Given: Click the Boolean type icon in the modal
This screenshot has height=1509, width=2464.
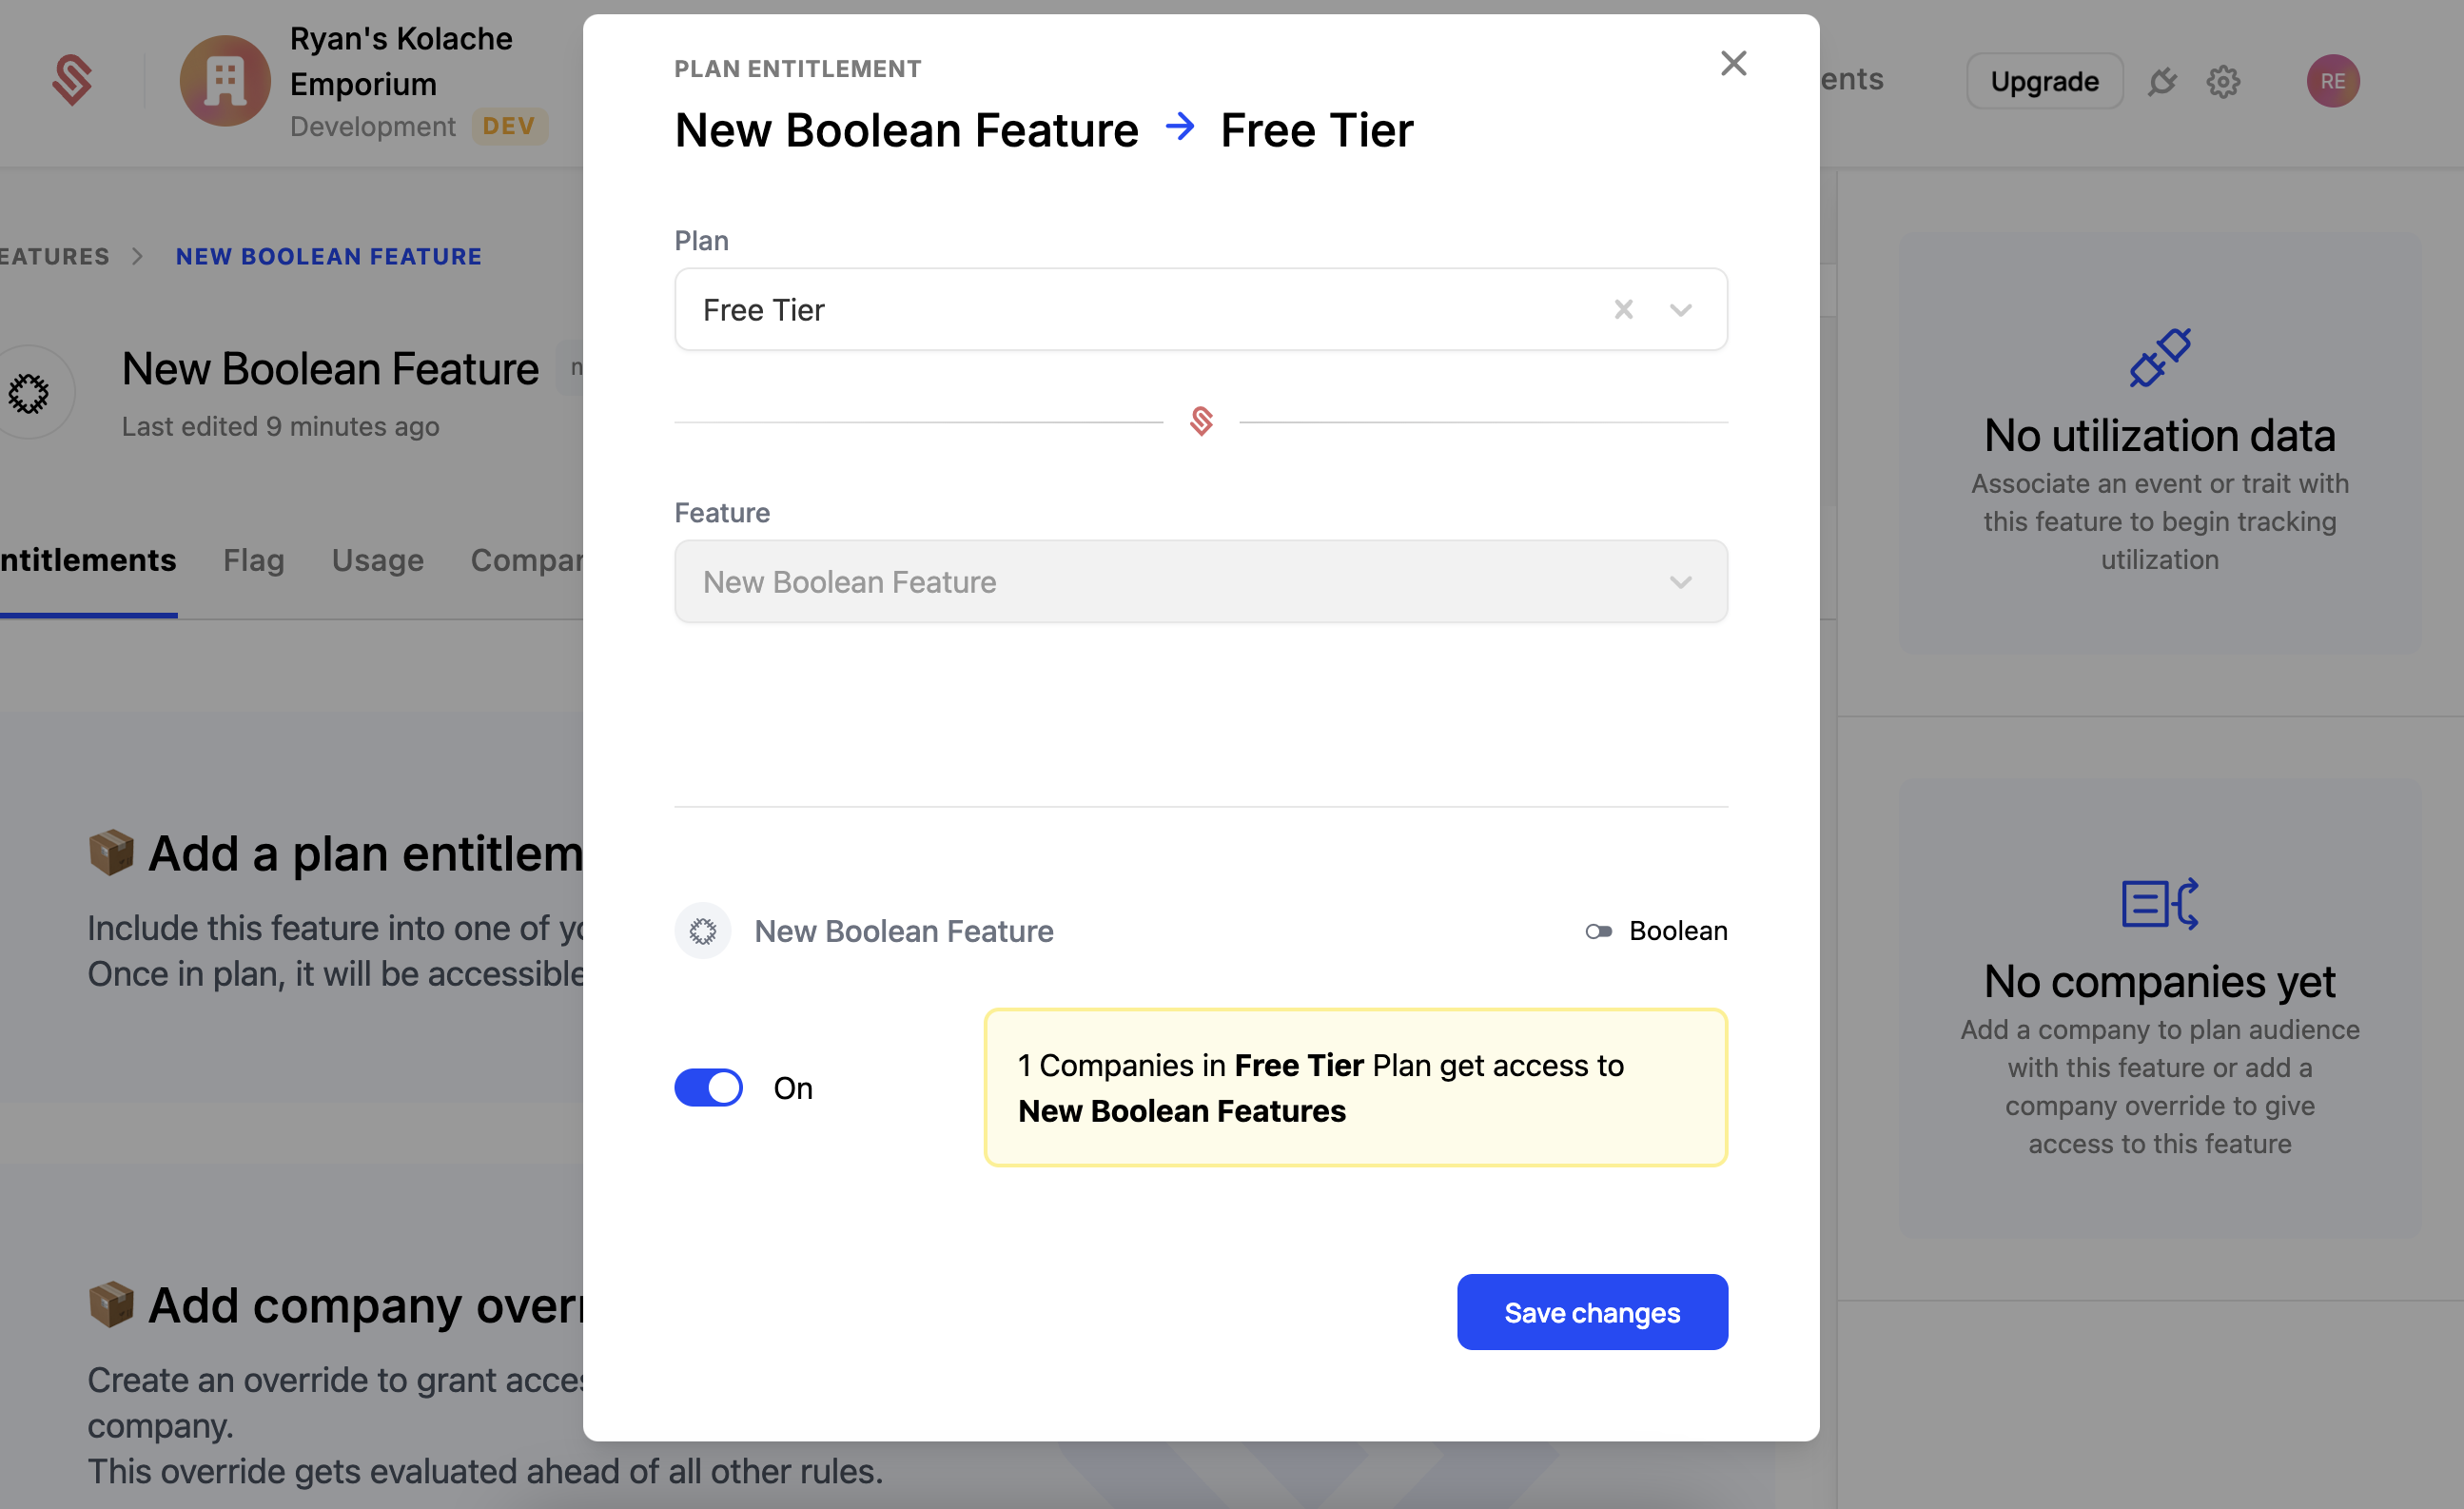Looking at the screenshot, I should click(x=1597, y=931).
